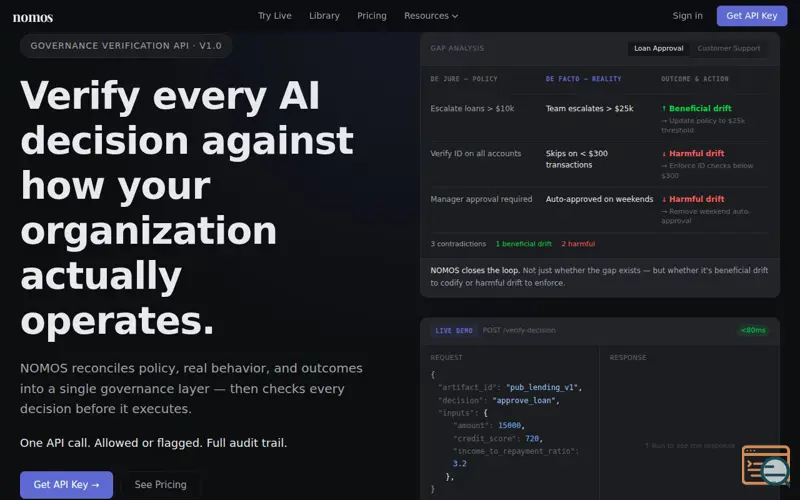Click 'Escalate loans > $10k' policy text

472,109
